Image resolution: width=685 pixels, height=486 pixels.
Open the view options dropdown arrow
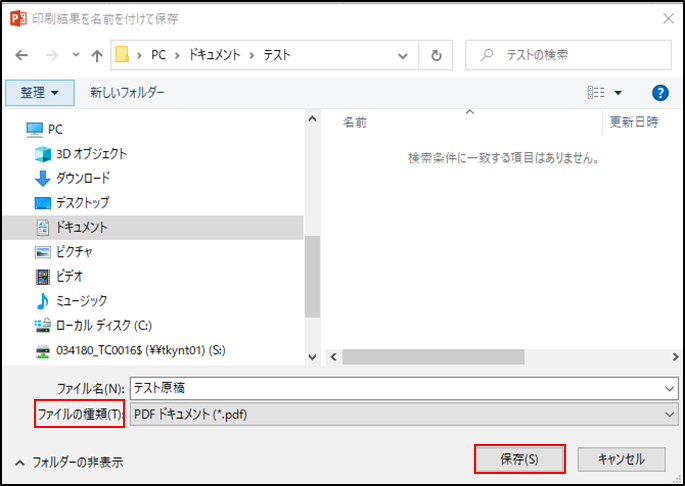618,93
